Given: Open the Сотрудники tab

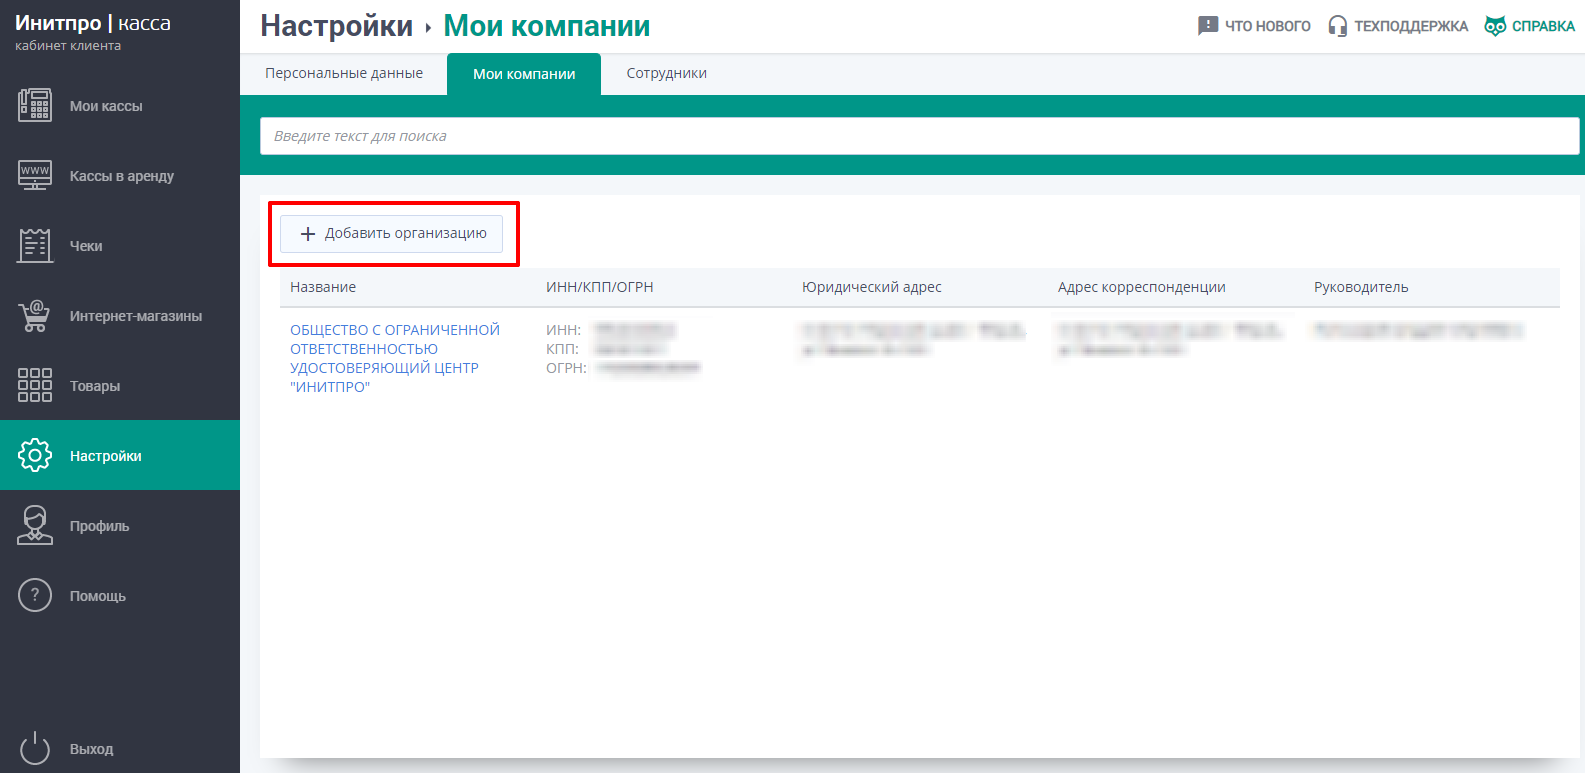Looking at the screenshot, I should [x=667, y=73].
